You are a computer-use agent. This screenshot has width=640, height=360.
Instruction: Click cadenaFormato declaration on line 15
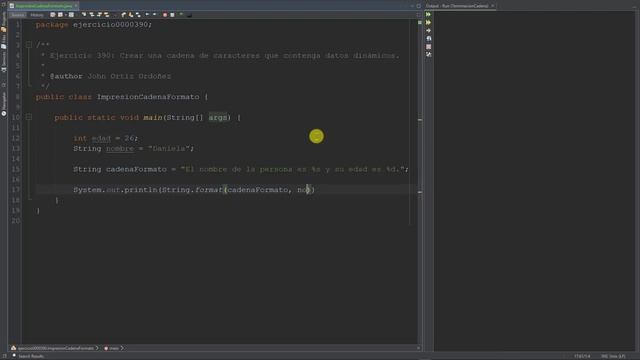click(x=136, y=169)
